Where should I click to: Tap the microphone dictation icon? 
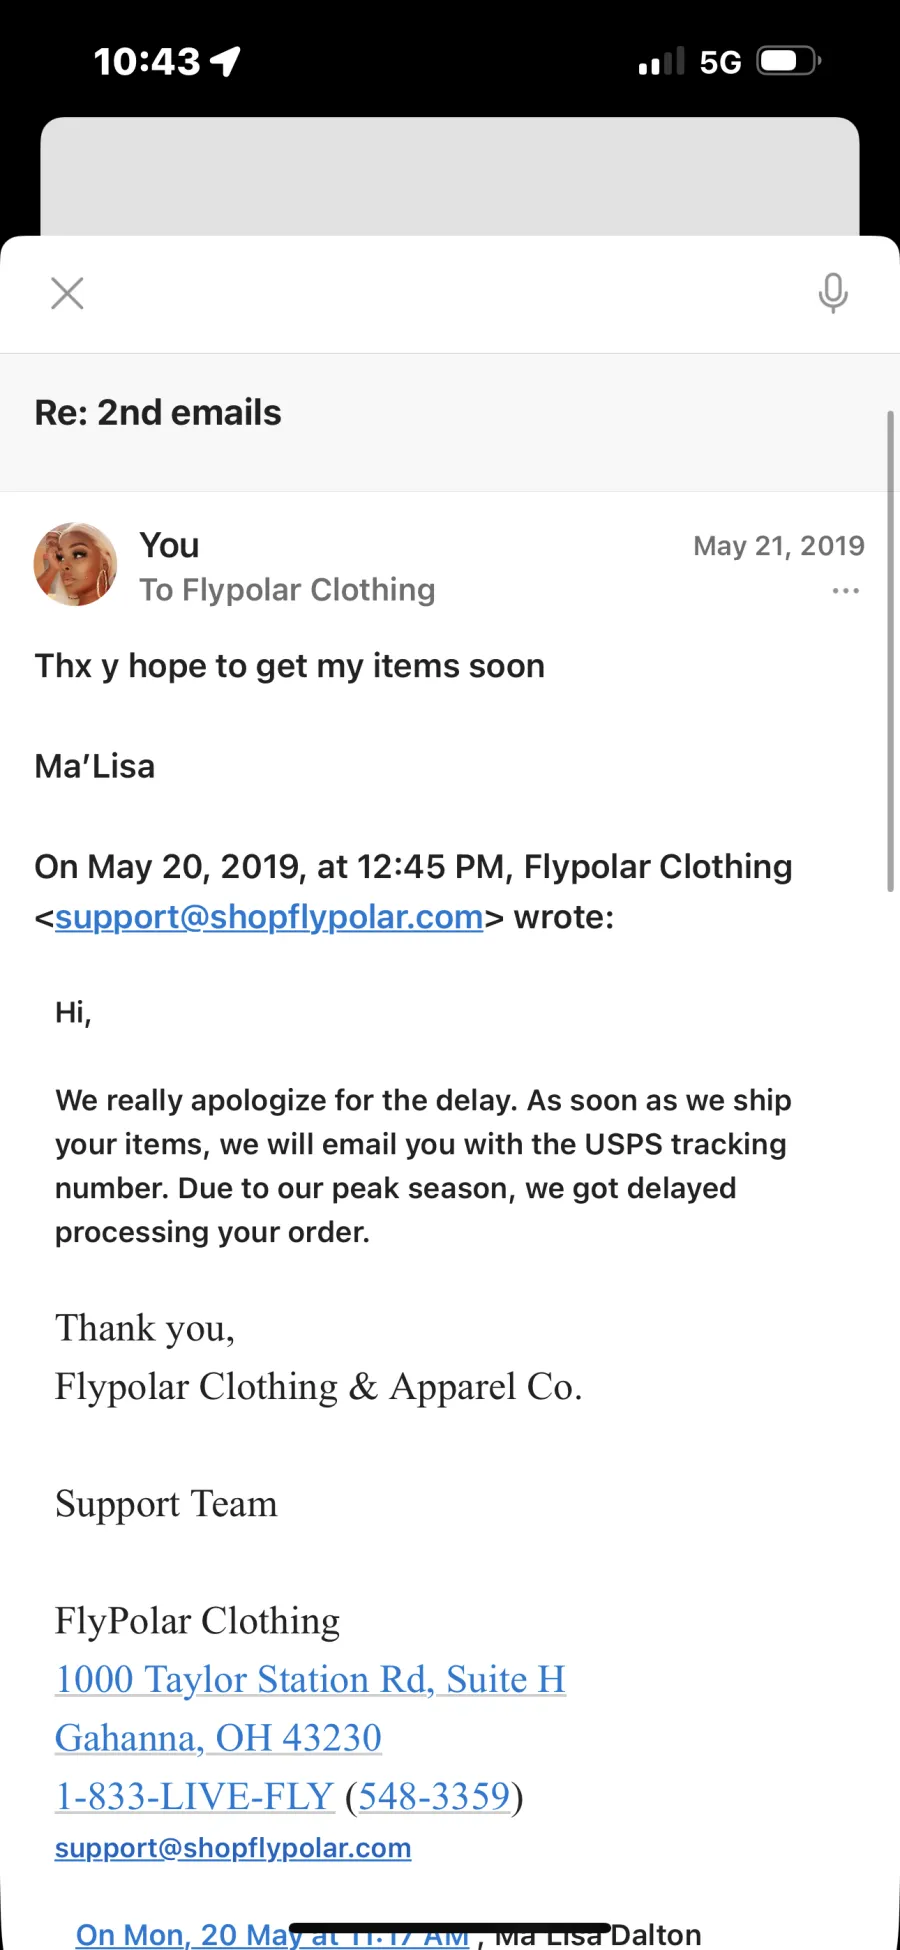[x=832, y=293]
